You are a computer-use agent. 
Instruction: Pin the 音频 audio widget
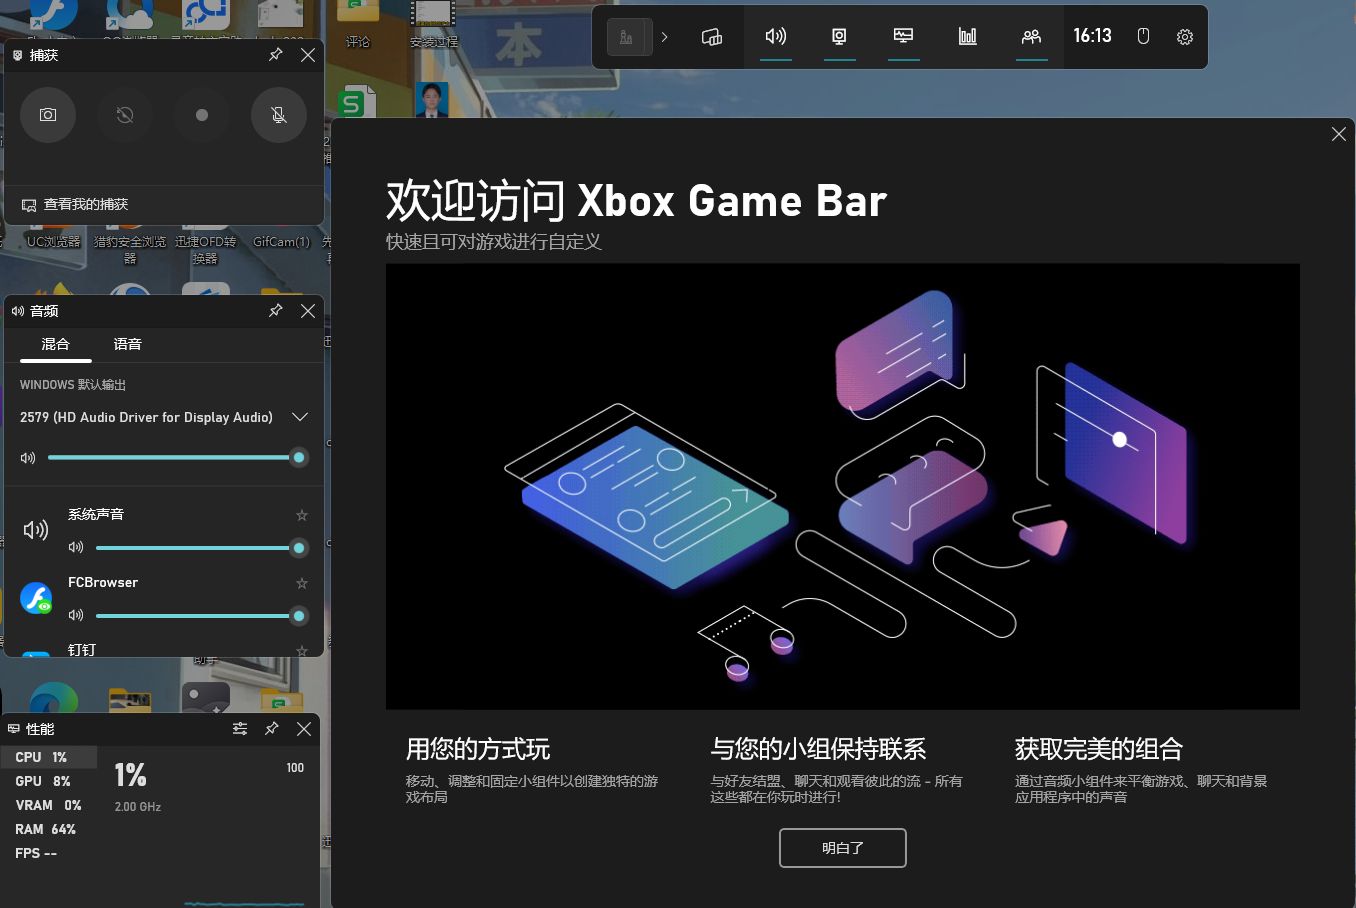point(276,311)
